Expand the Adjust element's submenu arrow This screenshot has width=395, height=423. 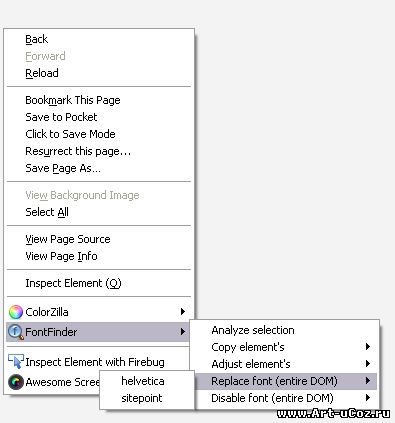(x=368, y=364)
